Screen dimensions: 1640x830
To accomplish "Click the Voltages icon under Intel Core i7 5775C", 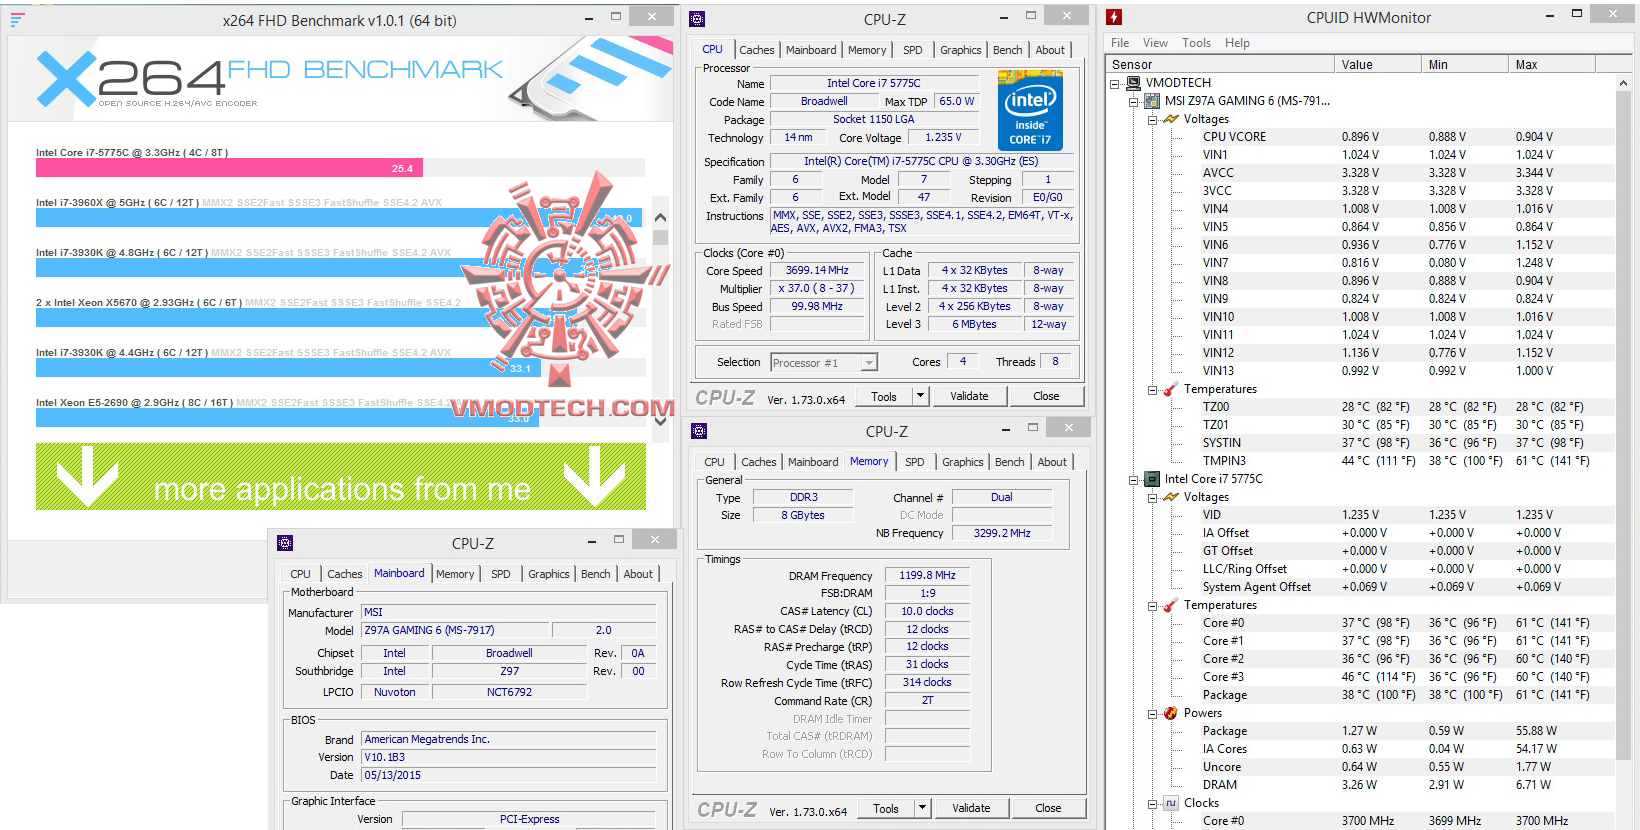I will pyautogui.click(x=1171, y=497).
